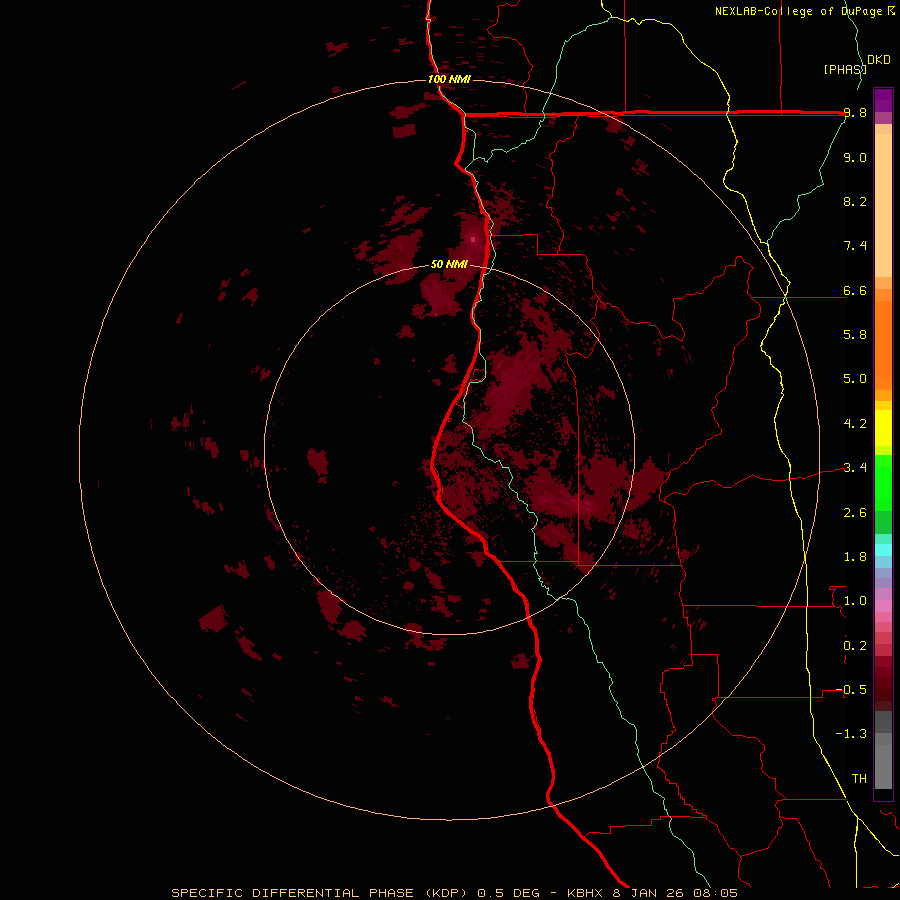Select the 5.0 legend value
This screenshot has height=900, width=900.
(855, 379)
